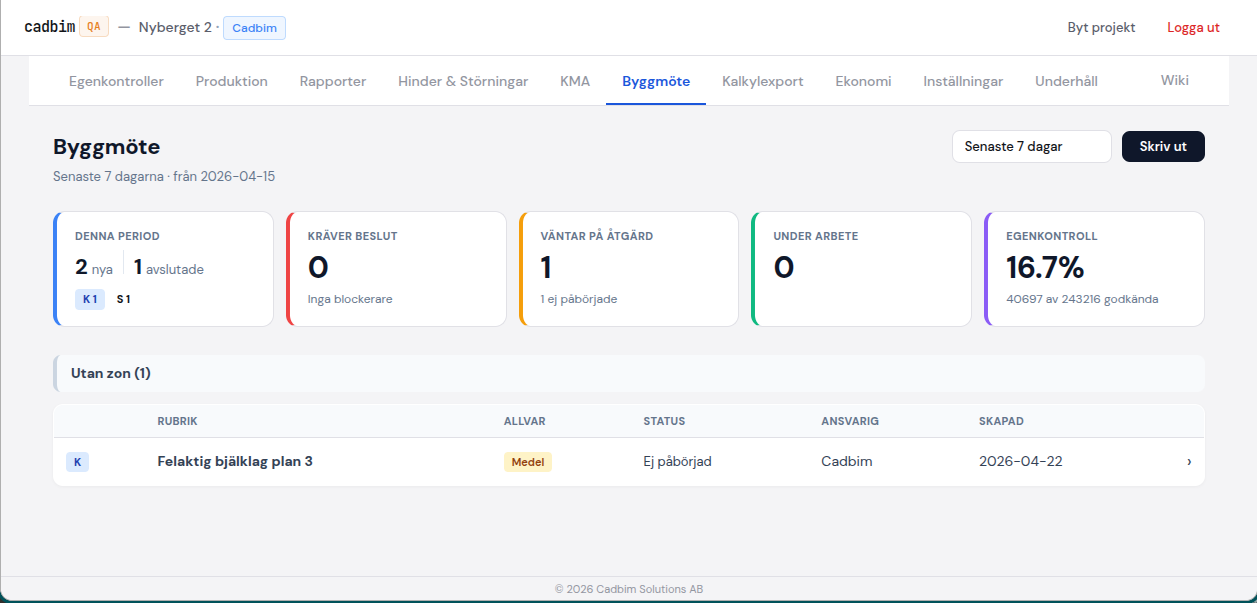Screen dimensions: 1257x603
Task: Click the Medel severity badge
Action: (x=527, y=462)
